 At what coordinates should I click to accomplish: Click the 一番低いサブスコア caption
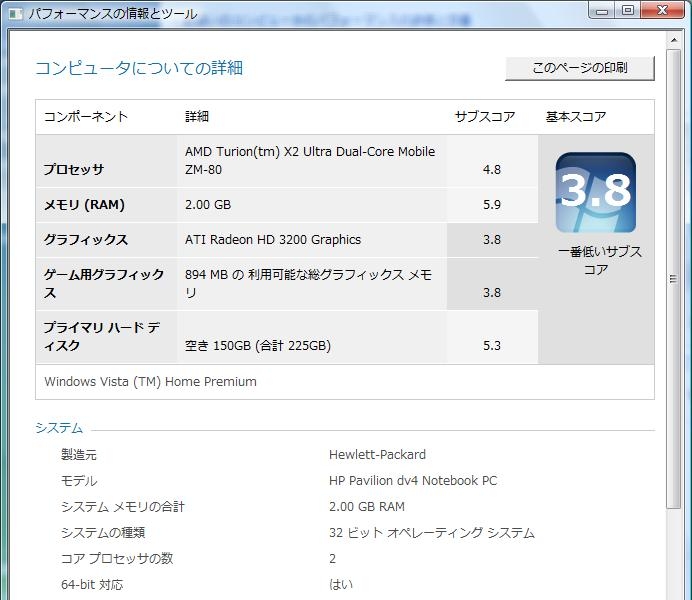(x=600, y=260)
